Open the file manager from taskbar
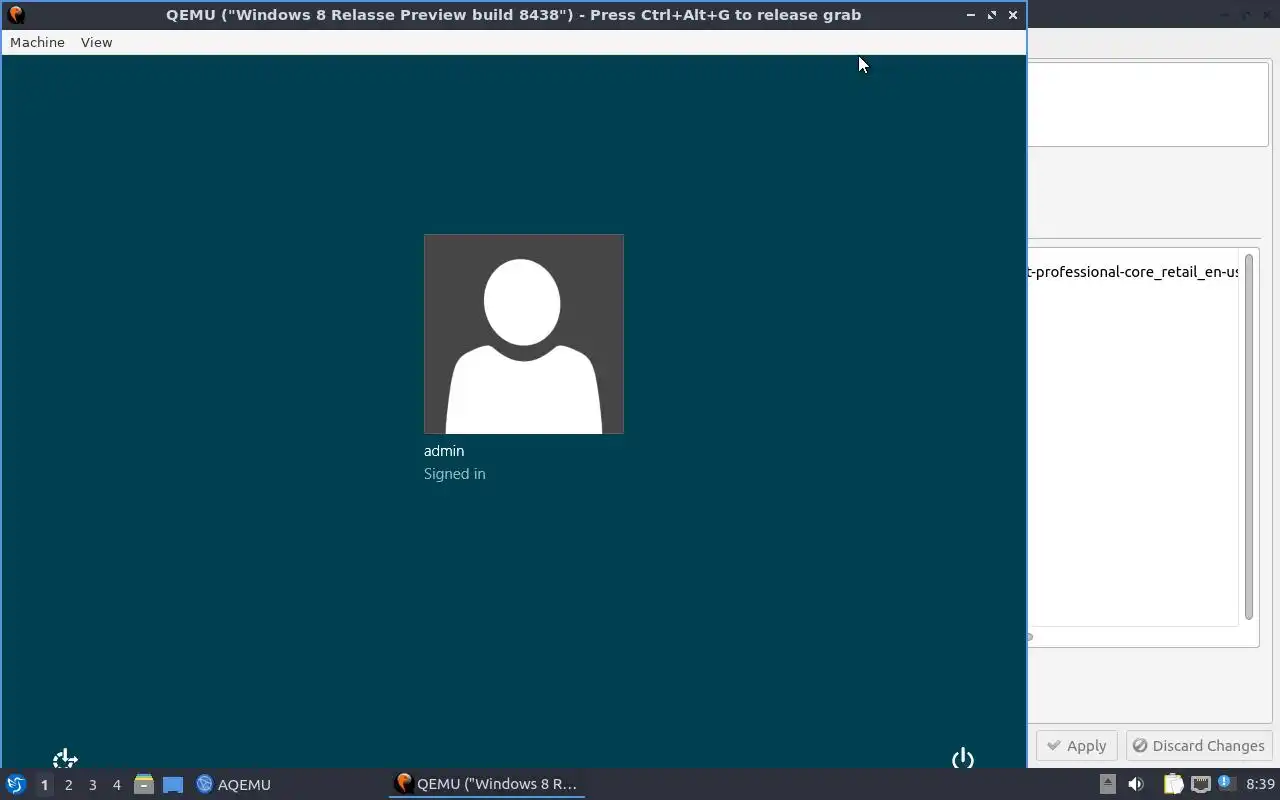The image size is (1280, 800). click(x=144, y=784)
